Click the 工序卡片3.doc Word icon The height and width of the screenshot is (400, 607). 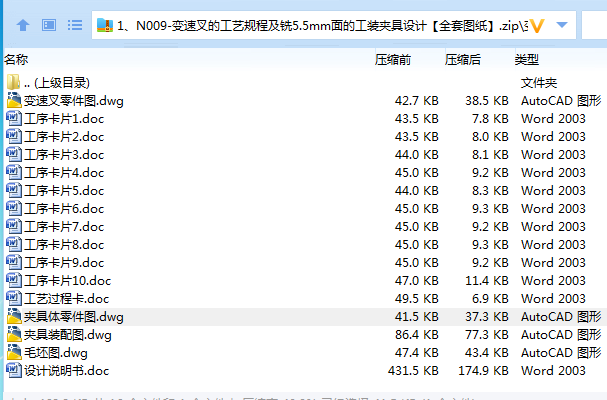tap(14, 155)
